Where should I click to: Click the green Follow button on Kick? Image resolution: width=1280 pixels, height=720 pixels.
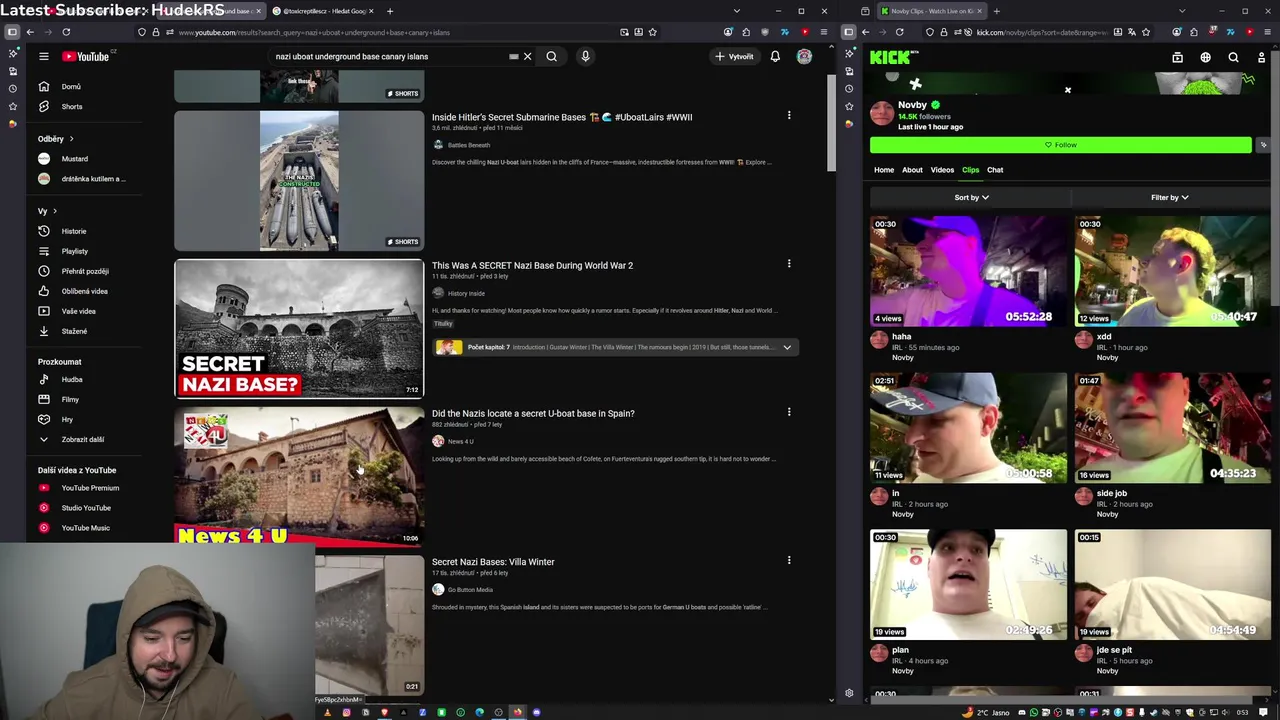point(1060,145)
